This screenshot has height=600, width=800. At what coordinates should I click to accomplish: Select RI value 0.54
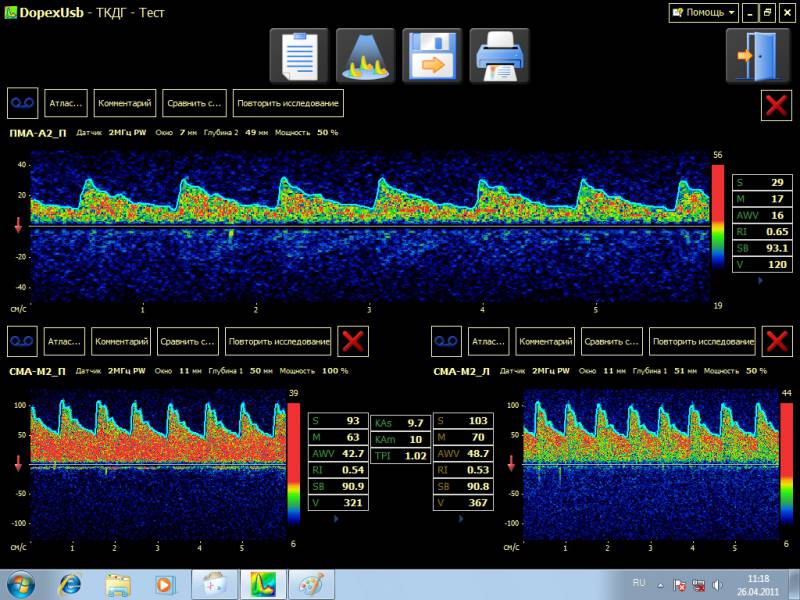click(x=353, y=470)
